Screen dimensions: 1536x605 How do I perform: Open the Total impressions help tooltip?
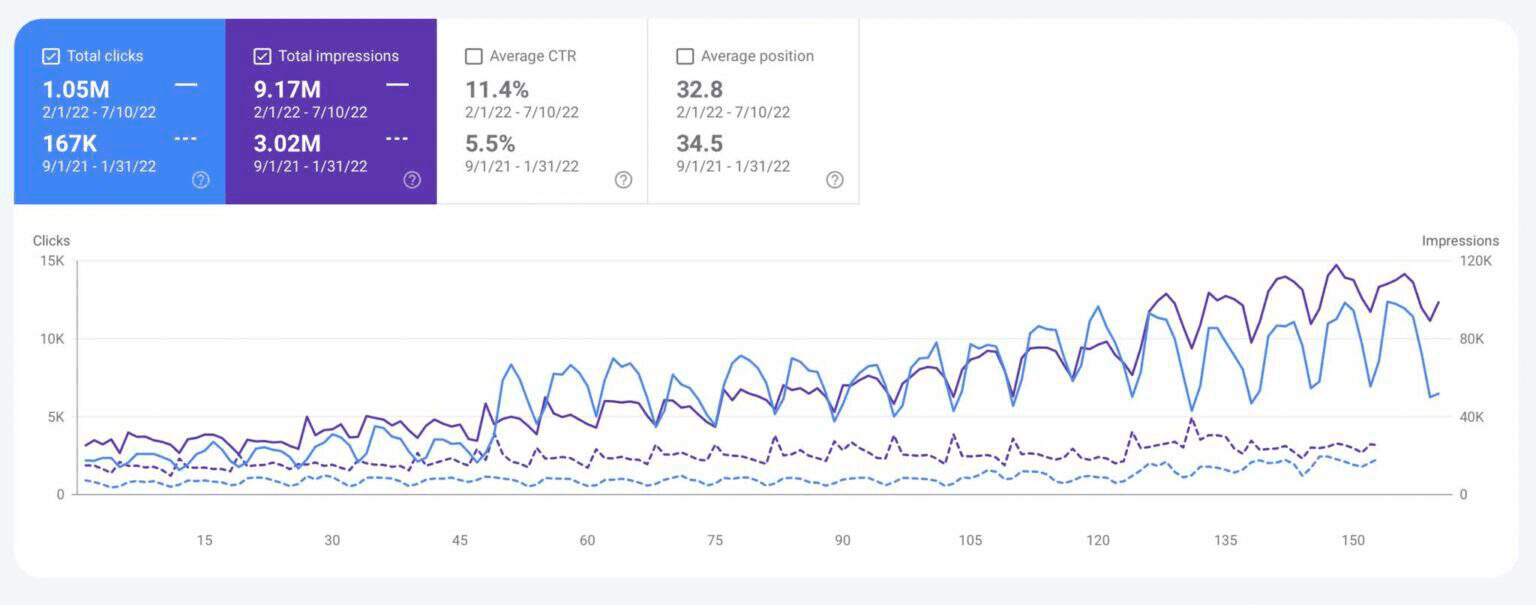point(412,179)
